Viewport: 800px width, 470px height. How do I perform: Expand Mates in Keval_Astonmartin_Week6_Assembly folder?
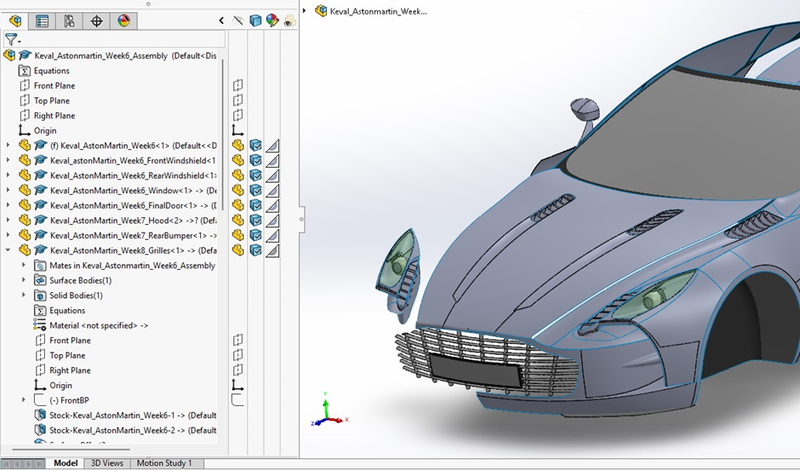(x=23, y=265)
